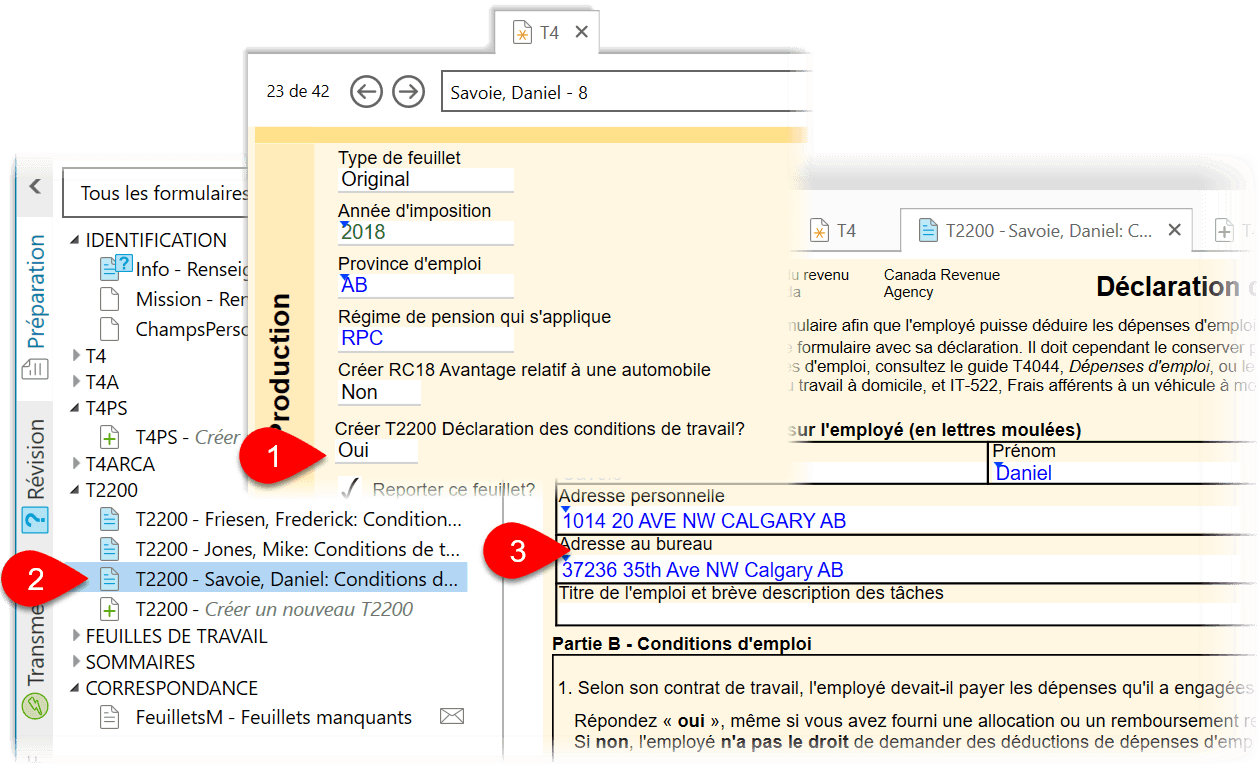The image size is (1260, 769).
Task: Click the green plus T2200 icon
Action: pos(110,609)
